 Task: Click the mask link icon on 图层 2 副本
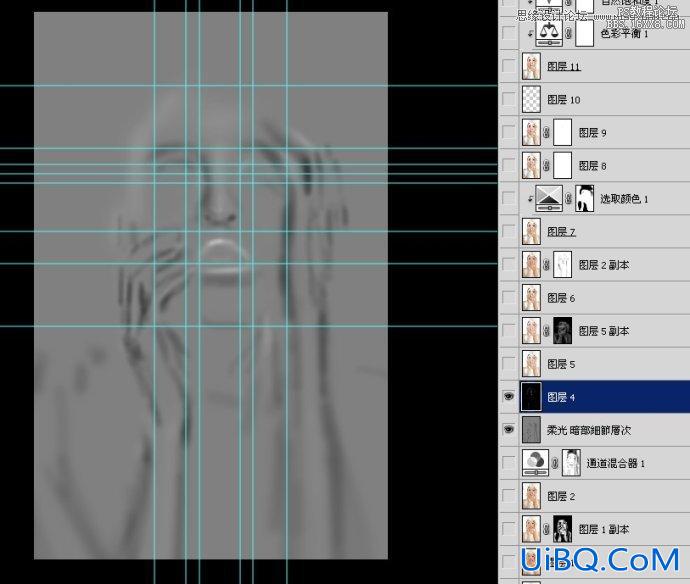click(547, 264)
